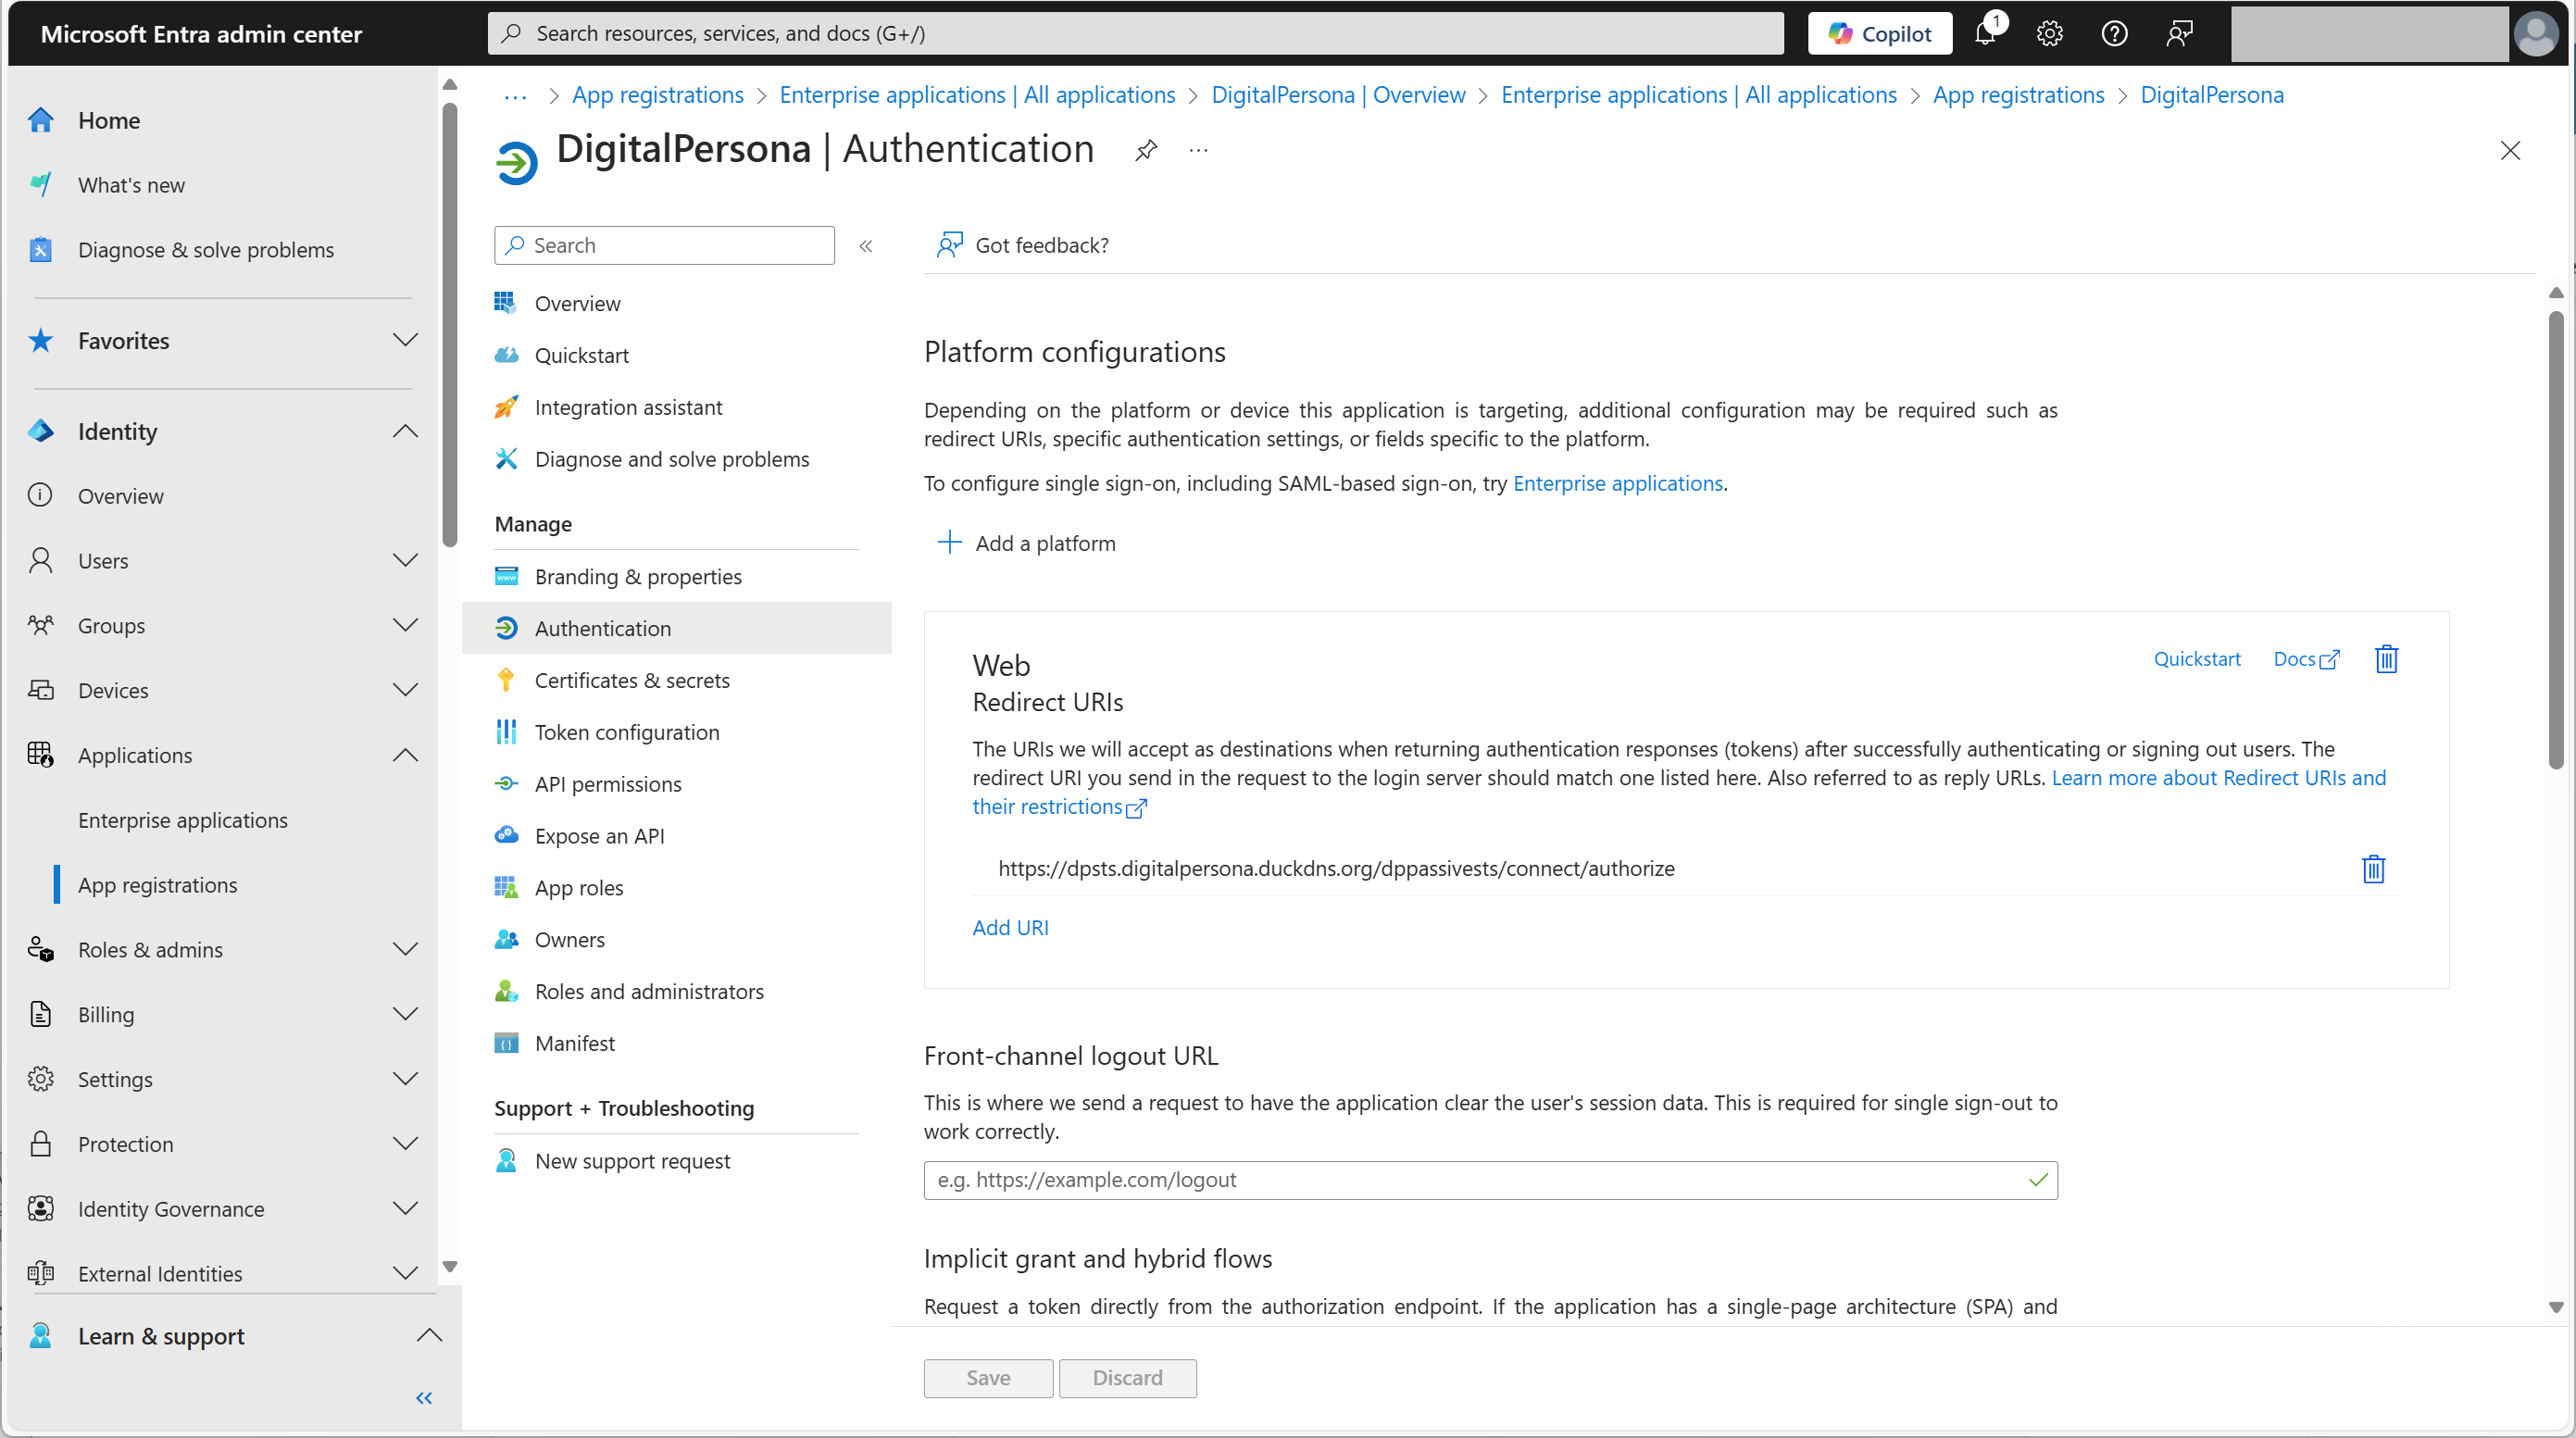The height and width of the screenshot is (1438, 2576).
Task: Close the Authentication blade
Action: click(2510, 150)
